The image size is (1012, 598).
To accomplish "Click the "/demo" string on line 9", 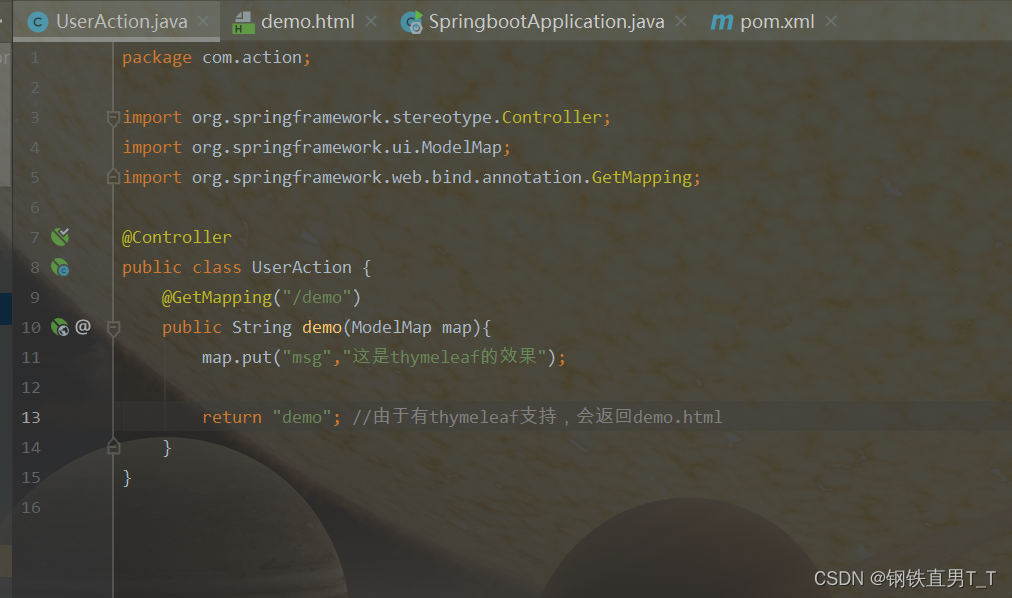I will (317, 297).
